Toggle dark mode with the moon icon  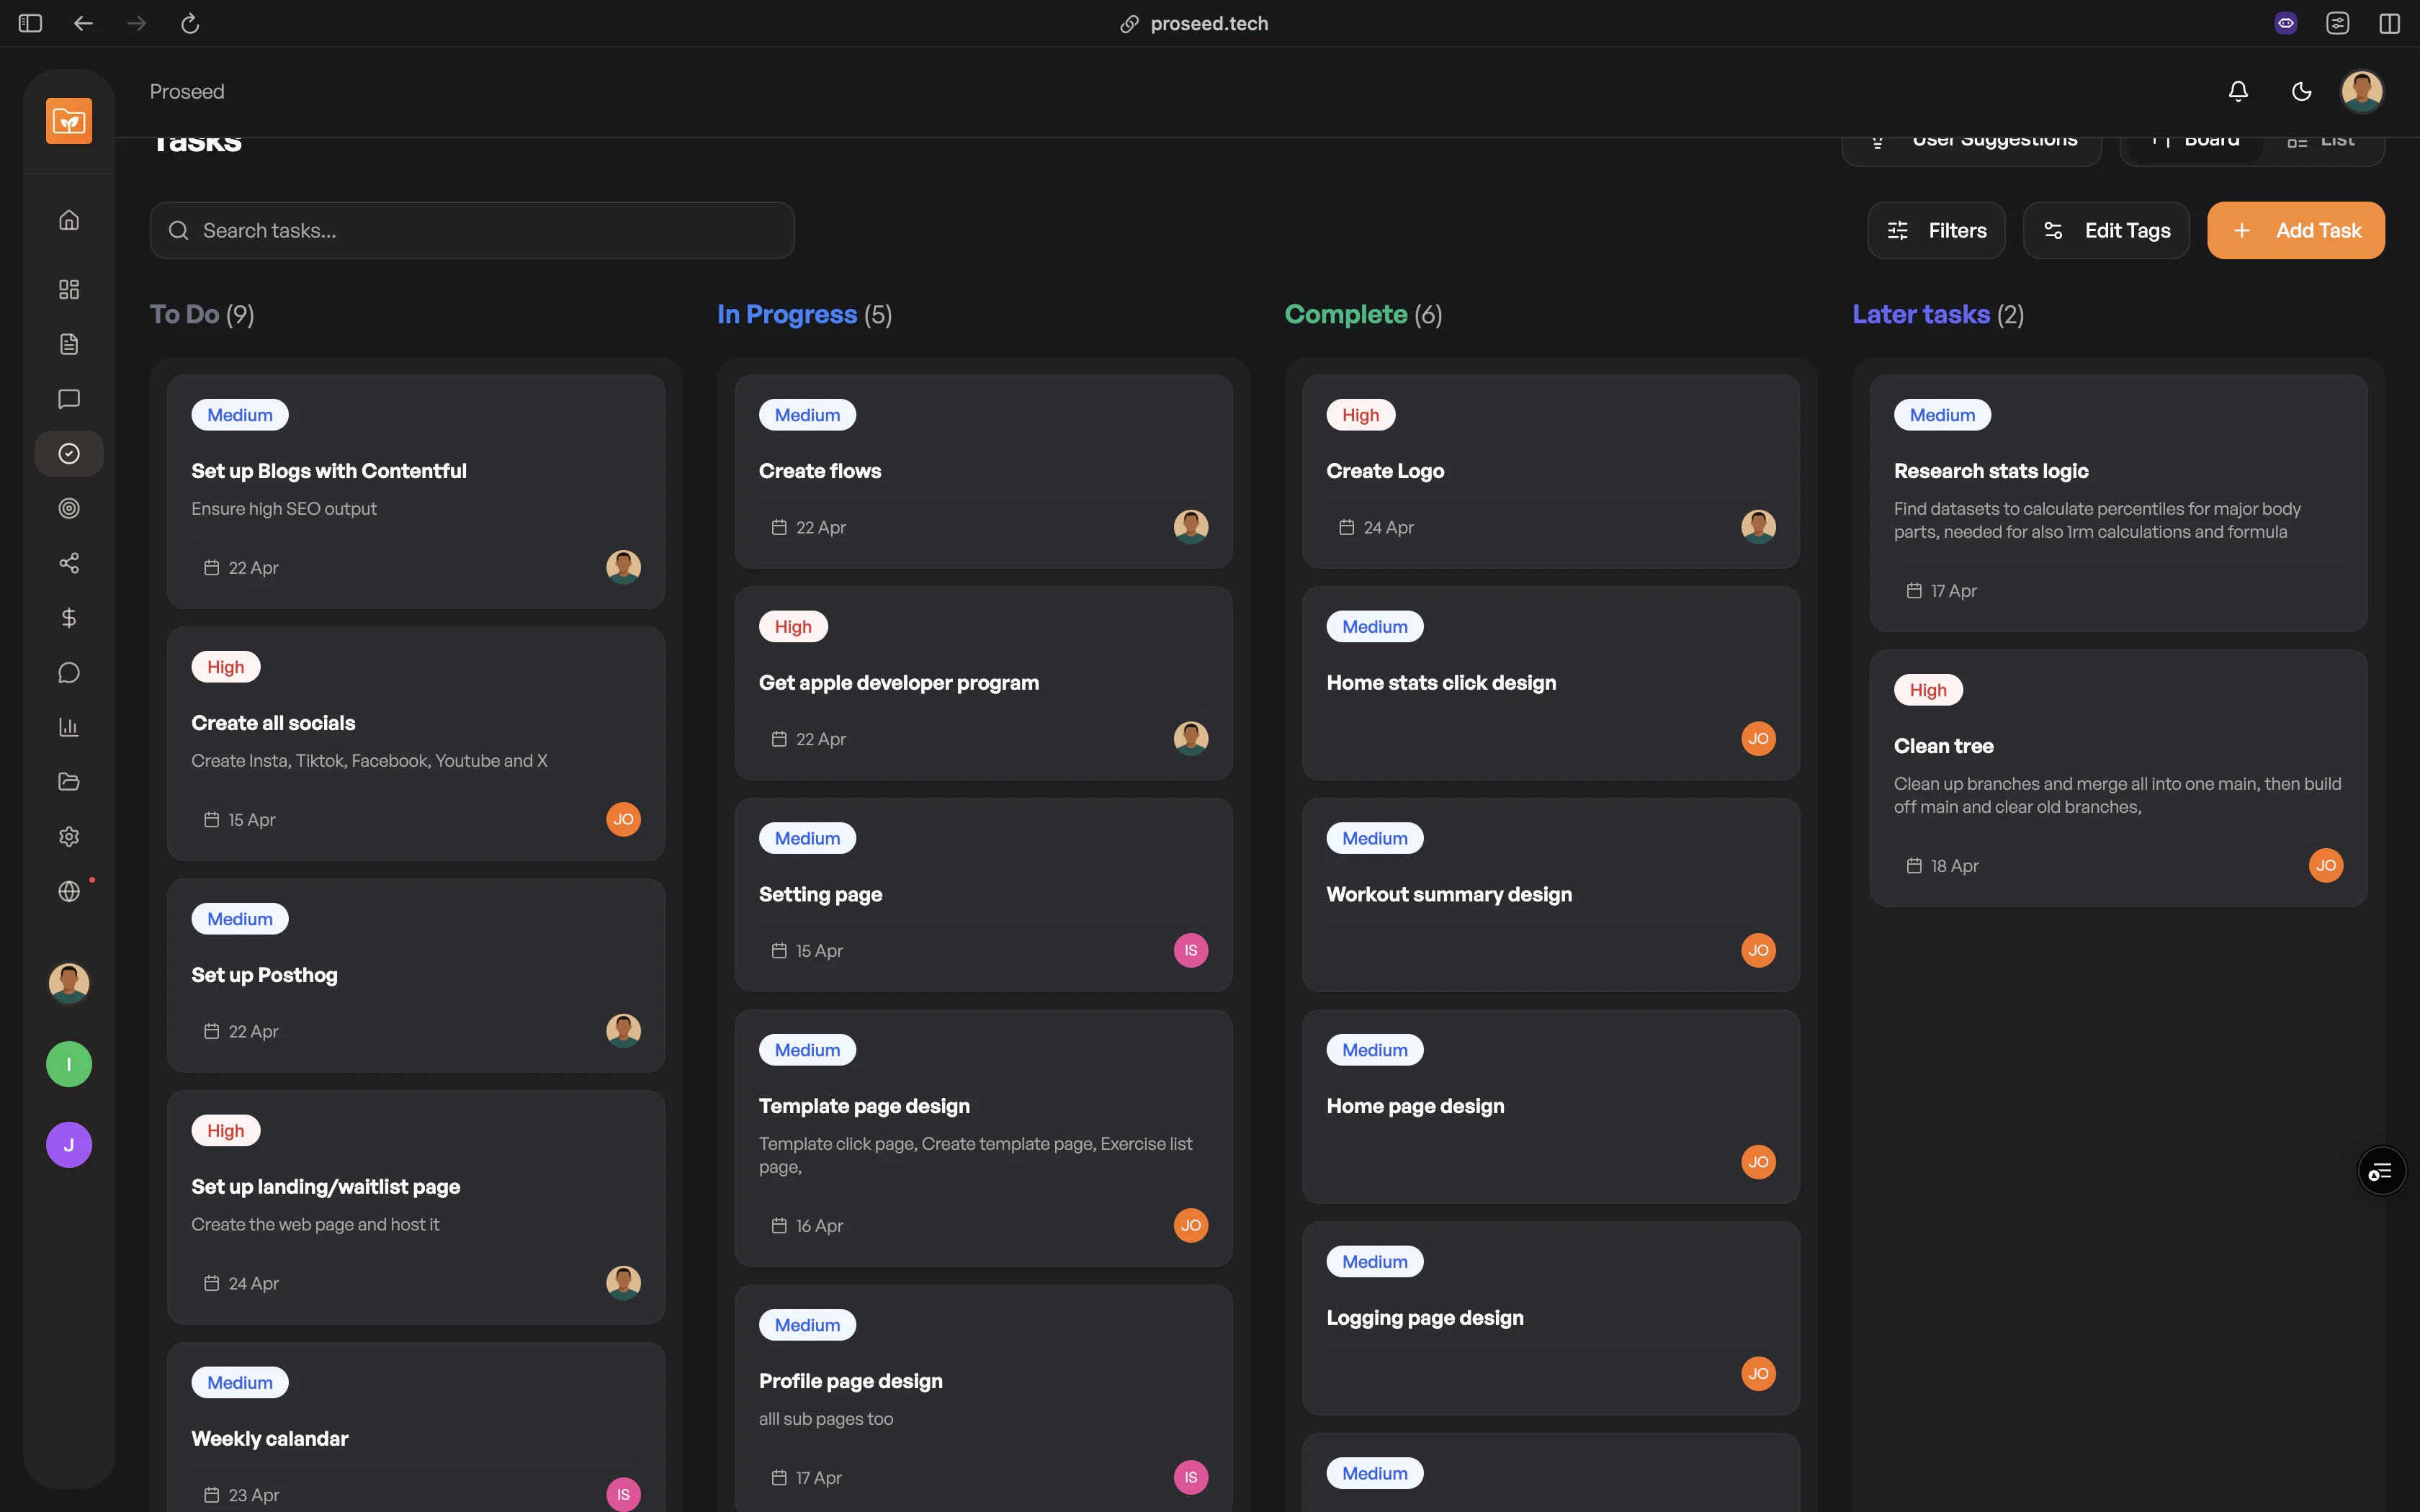pos(2301,90)
